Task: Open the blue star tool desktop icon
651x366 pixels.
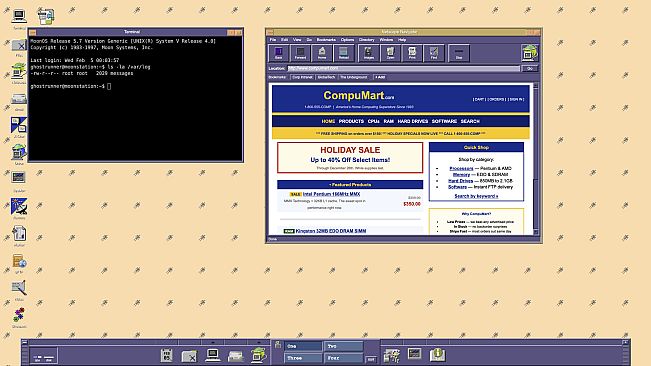Action: click(19, 206)
